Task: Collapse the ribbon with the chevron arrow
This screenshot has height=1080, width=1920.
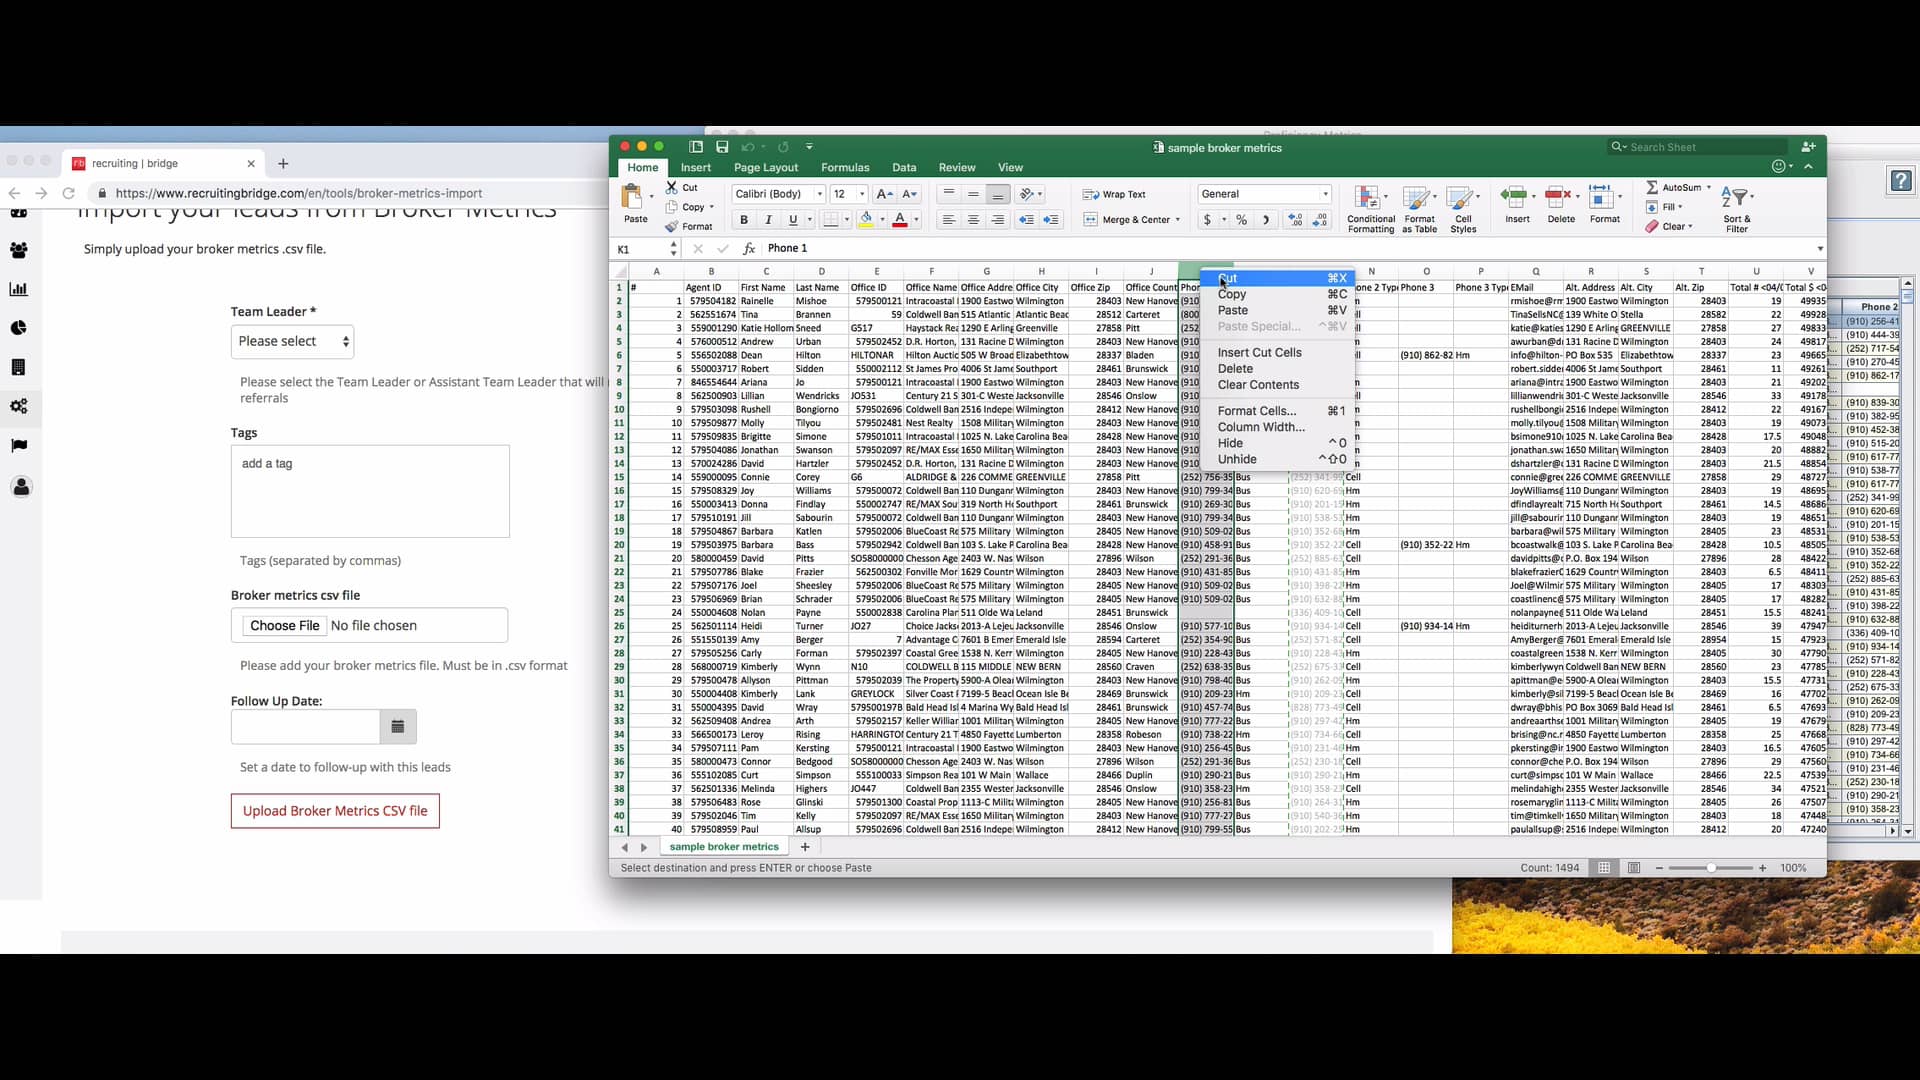Action: click(1808, 167)
